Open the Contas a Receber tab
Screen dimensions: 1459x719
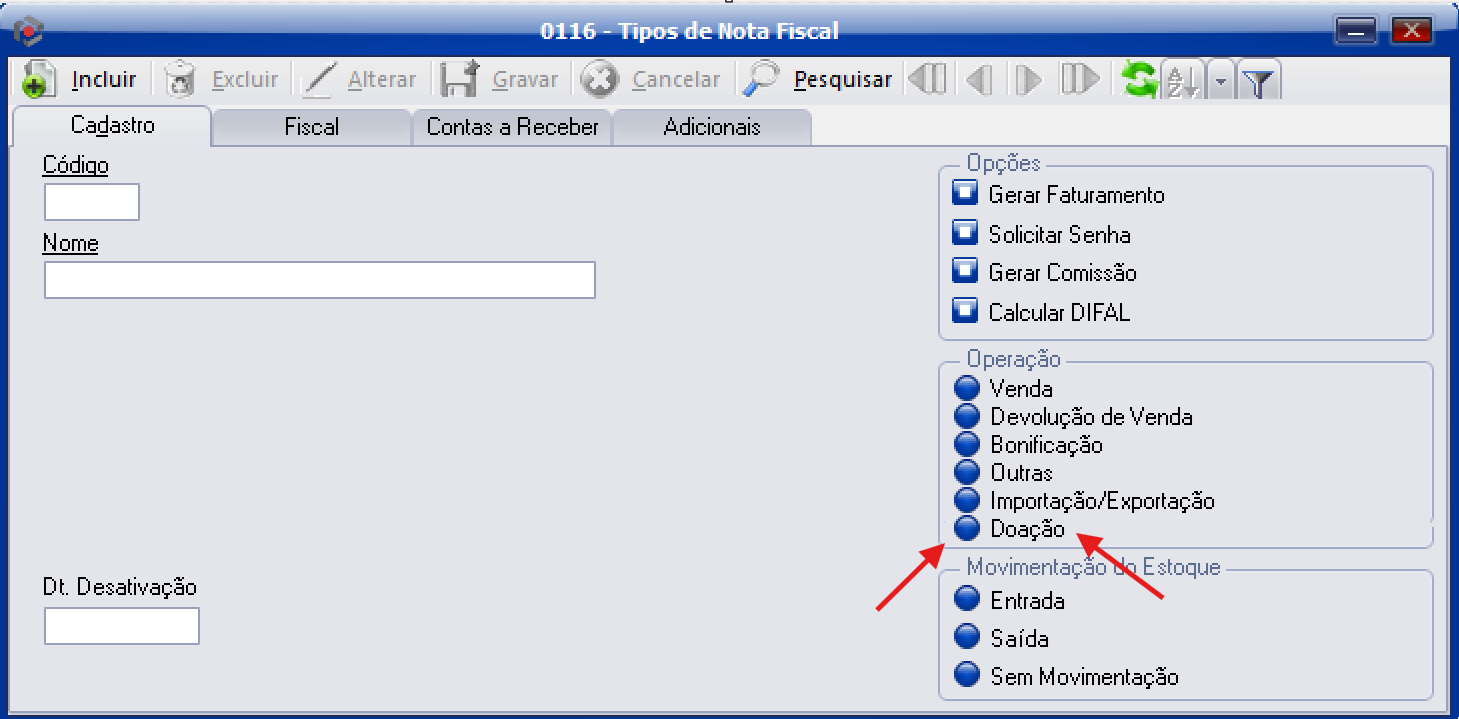[x=512, y=127]
